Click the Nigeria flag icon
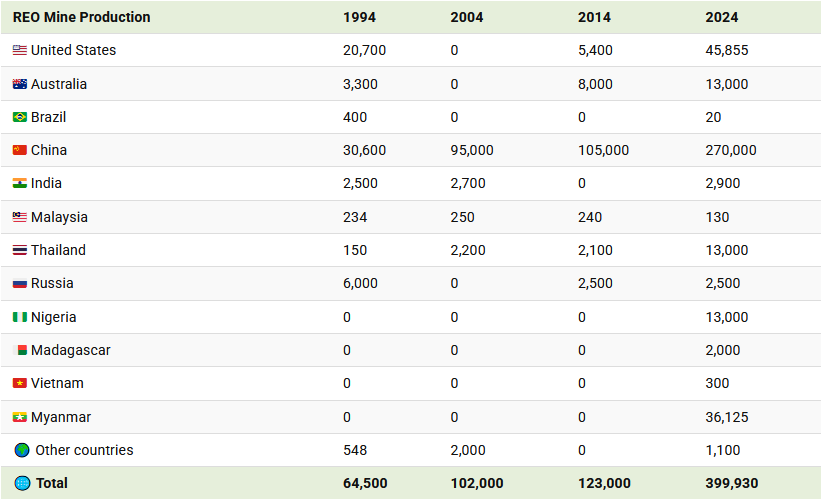This screenshot has width=826, height=499. pos(19,317)
